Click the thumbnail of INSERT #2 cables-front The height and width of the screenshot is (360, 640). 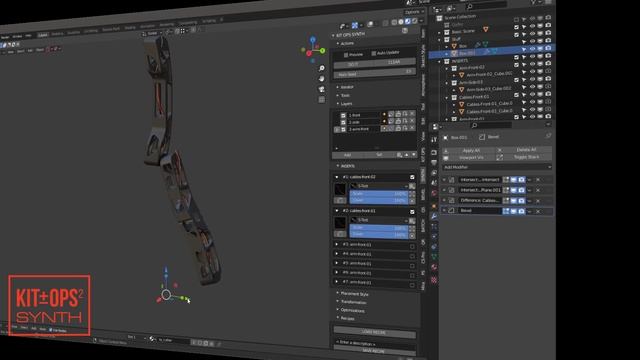coord(340,223)
